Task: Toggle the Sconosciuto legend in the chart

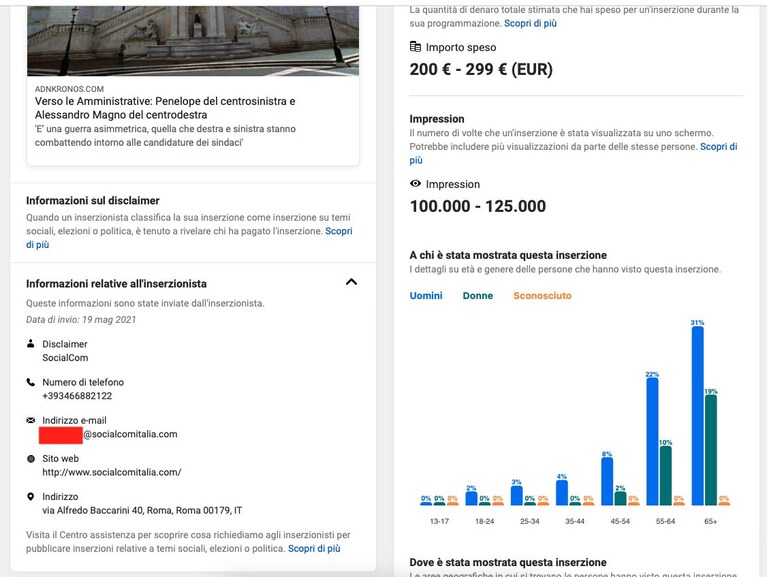Action: coord(542,296)
